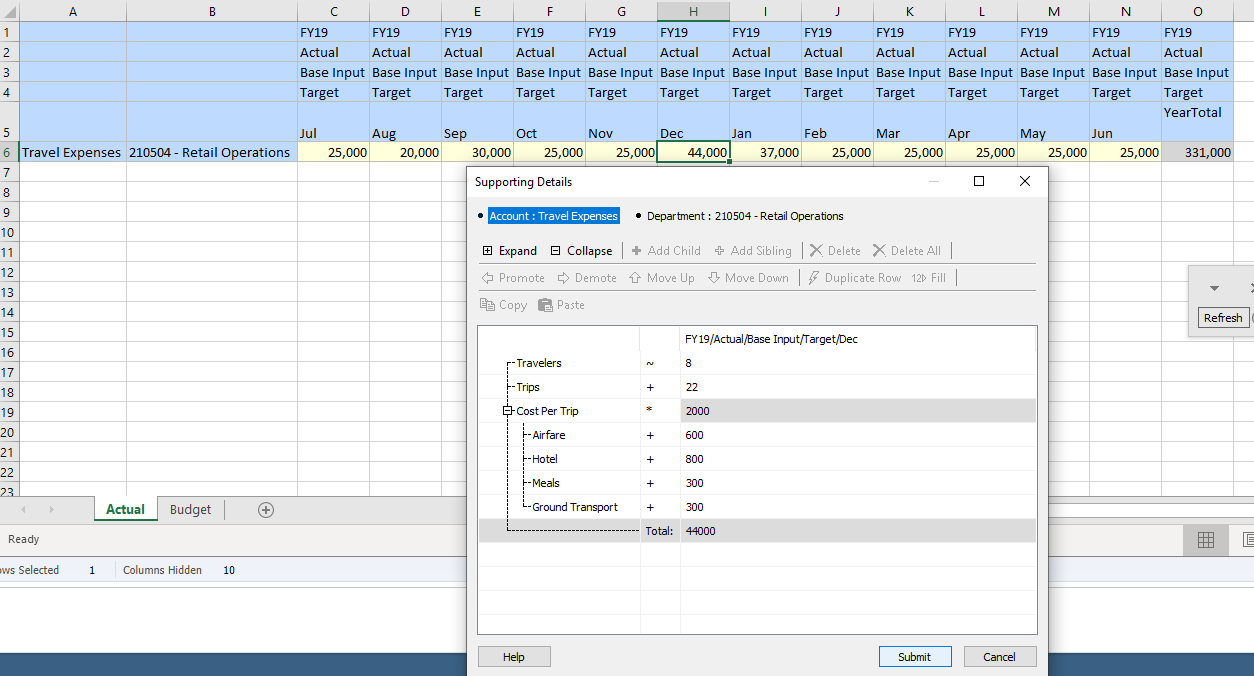Screen dimensions: 1254x676
Task: Switch to Normal view icon
Action: 1206,540
